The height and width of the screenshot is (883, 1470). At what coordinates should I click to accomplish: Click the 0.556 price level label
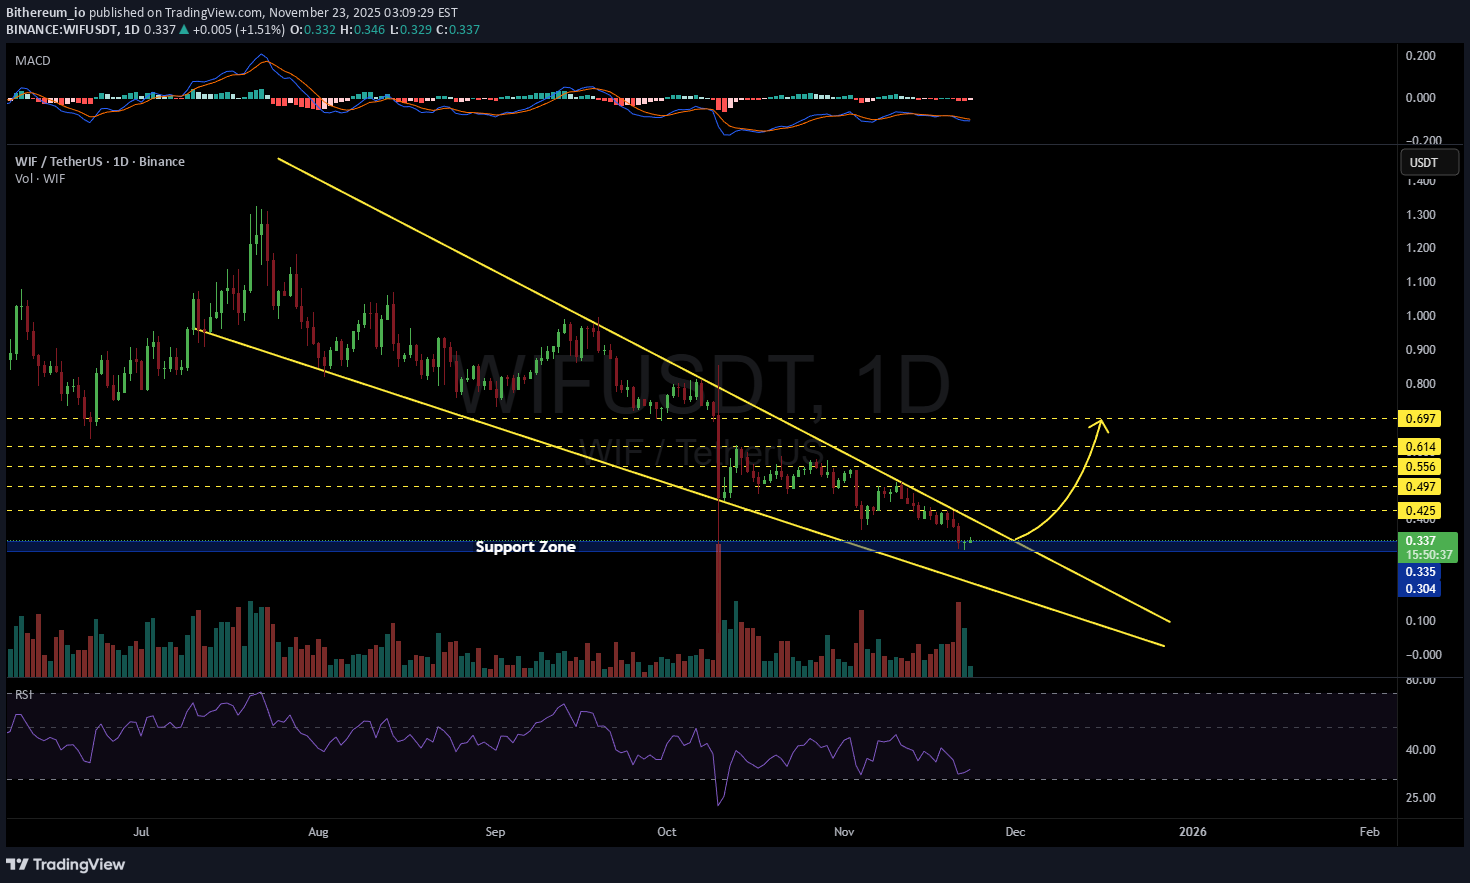(1420, 467)
